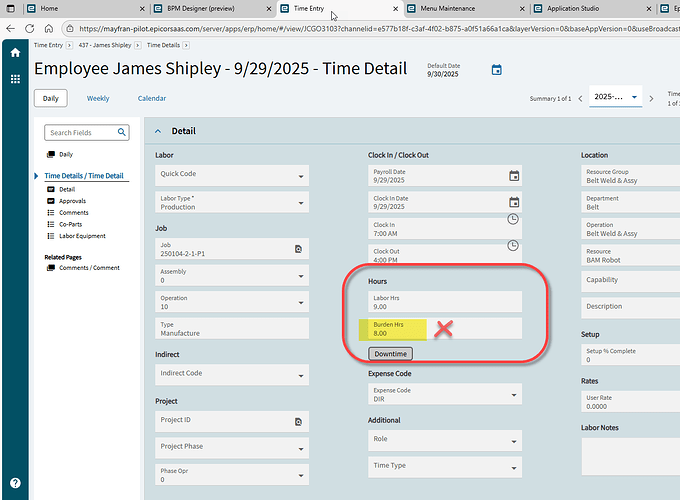Collapse the Detail panel section

(157, 131)
